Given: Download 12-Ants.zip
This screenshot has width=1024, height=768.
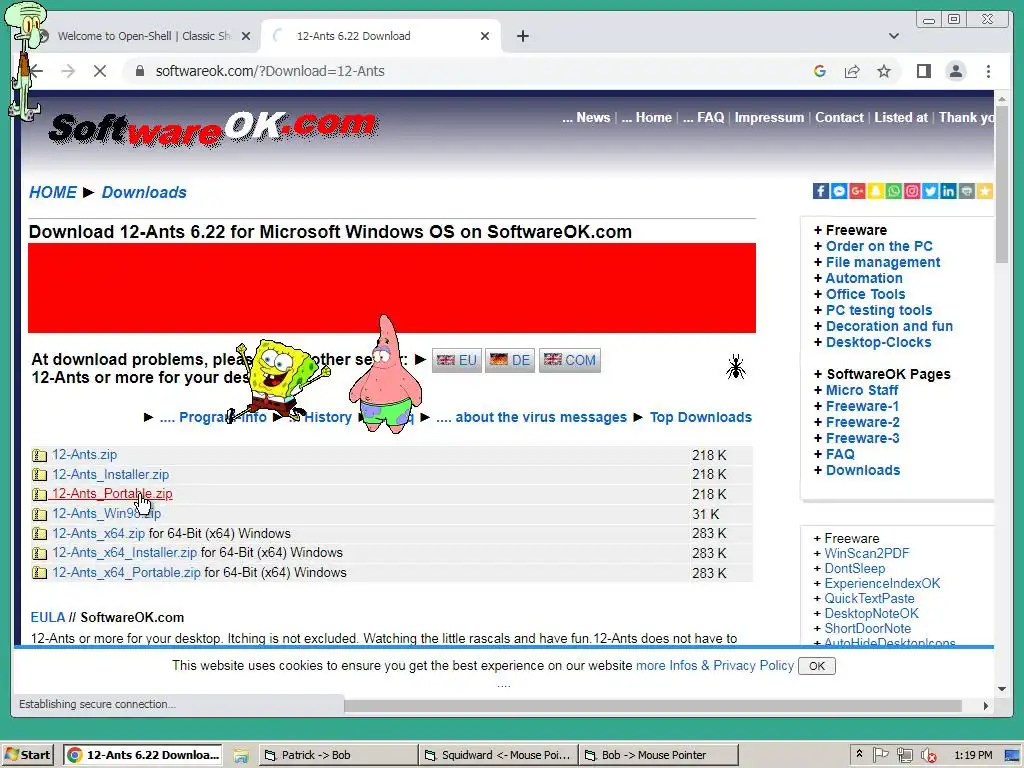Looking at the screenshot, I should click(x=84, y=455).
